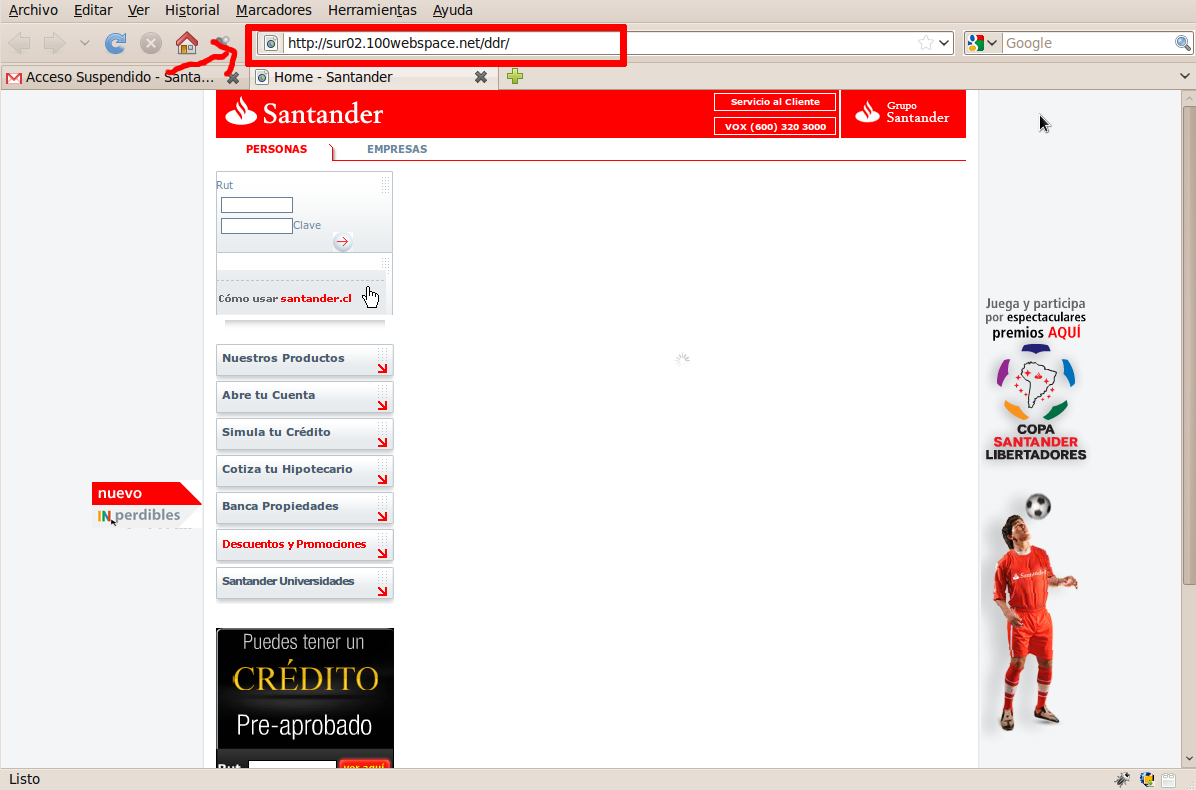The image size is (1196, 790).
Task: Open the Editar menu
Action: (x=92, y=11)
